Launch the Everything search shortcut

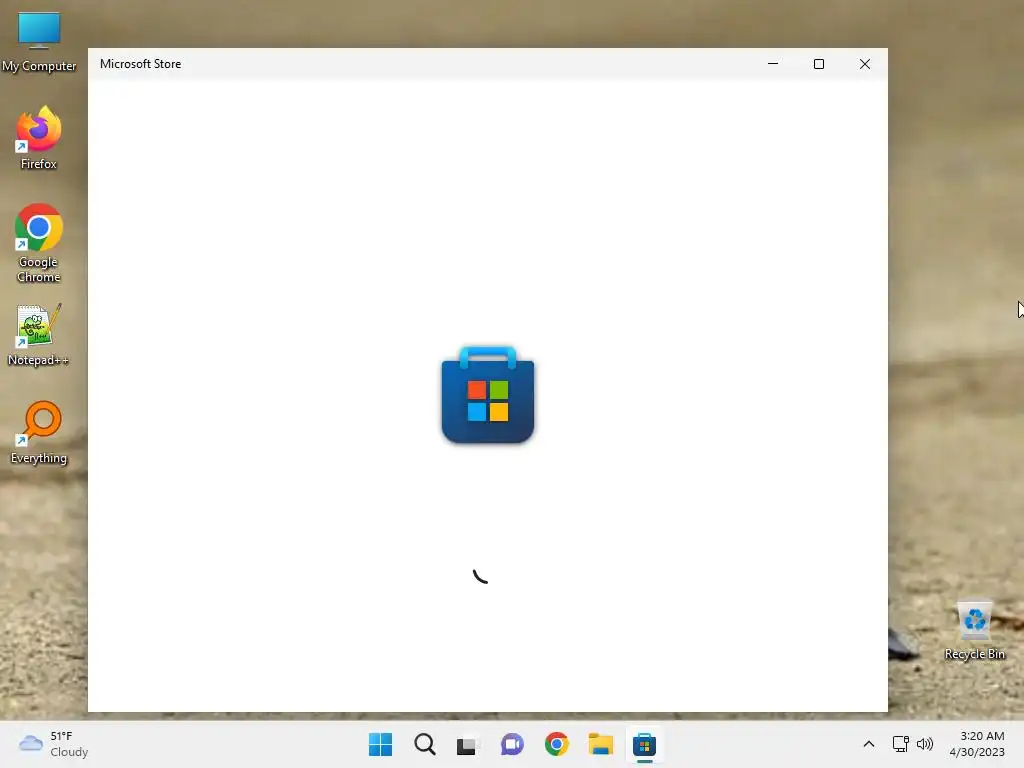pos(39,432)
